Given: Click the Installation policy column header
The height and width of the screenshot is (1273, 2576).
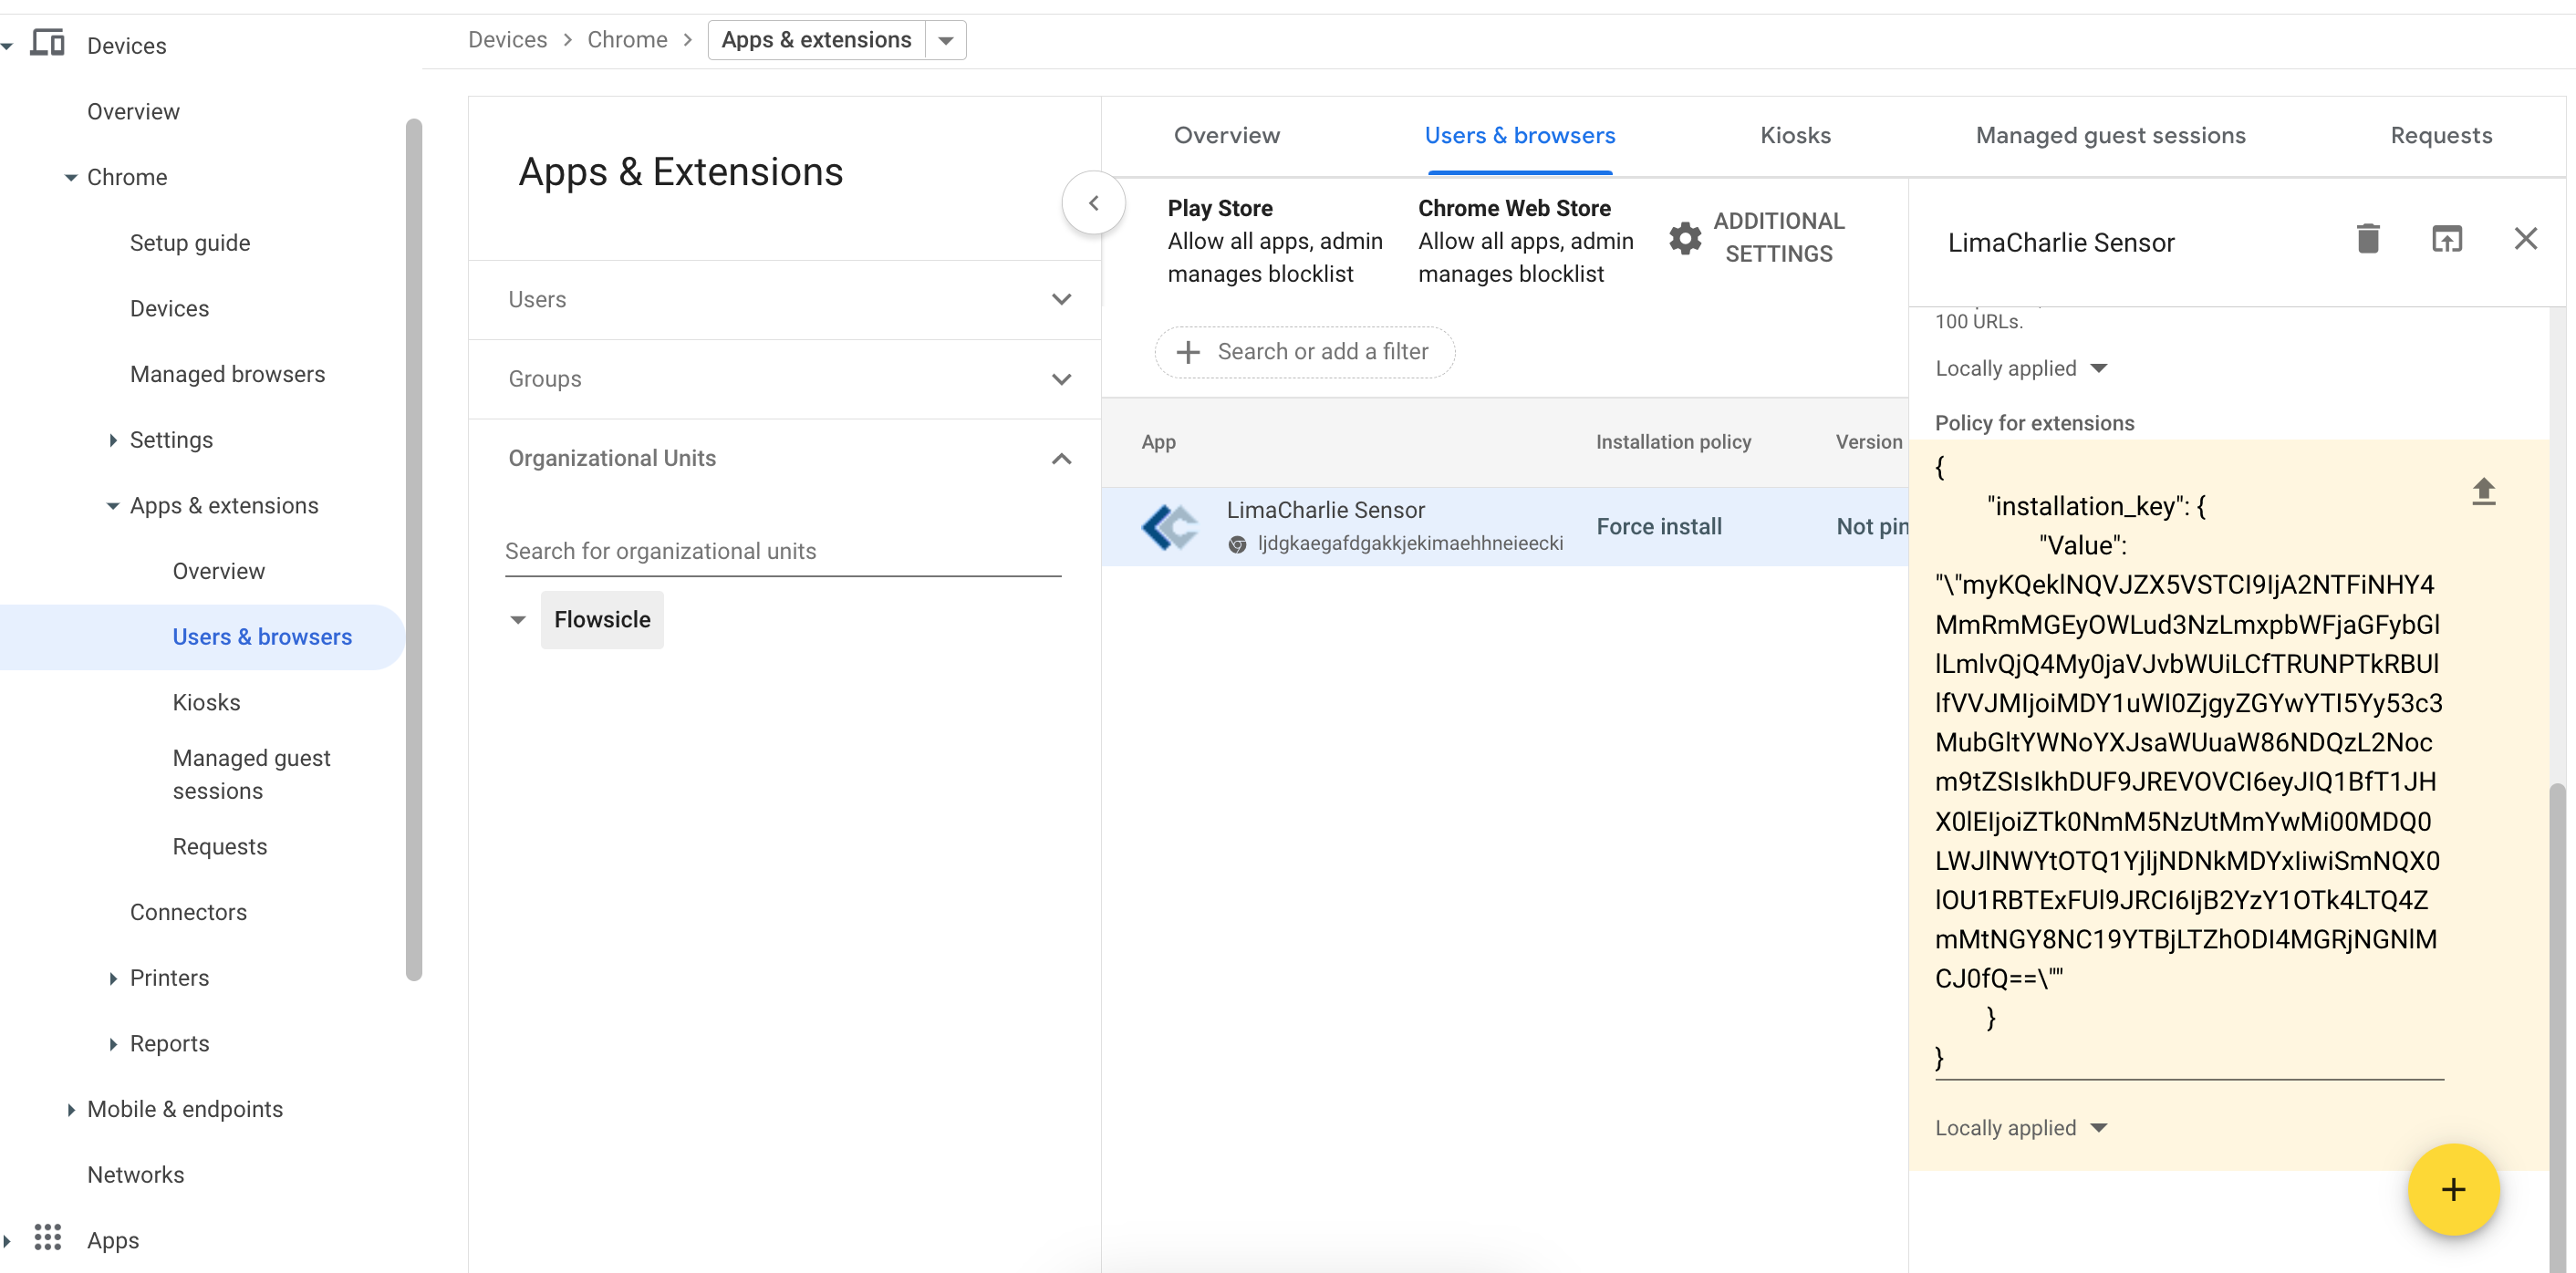Looking at the screenshot, I should 1673,442.
